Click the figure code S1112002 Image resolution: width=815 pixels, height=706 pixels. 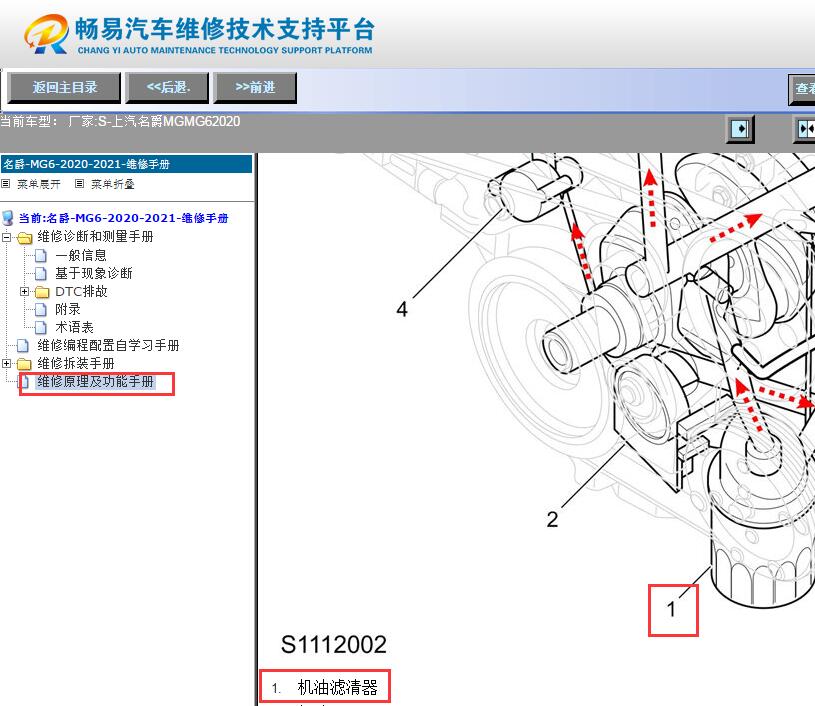point(334,645)
